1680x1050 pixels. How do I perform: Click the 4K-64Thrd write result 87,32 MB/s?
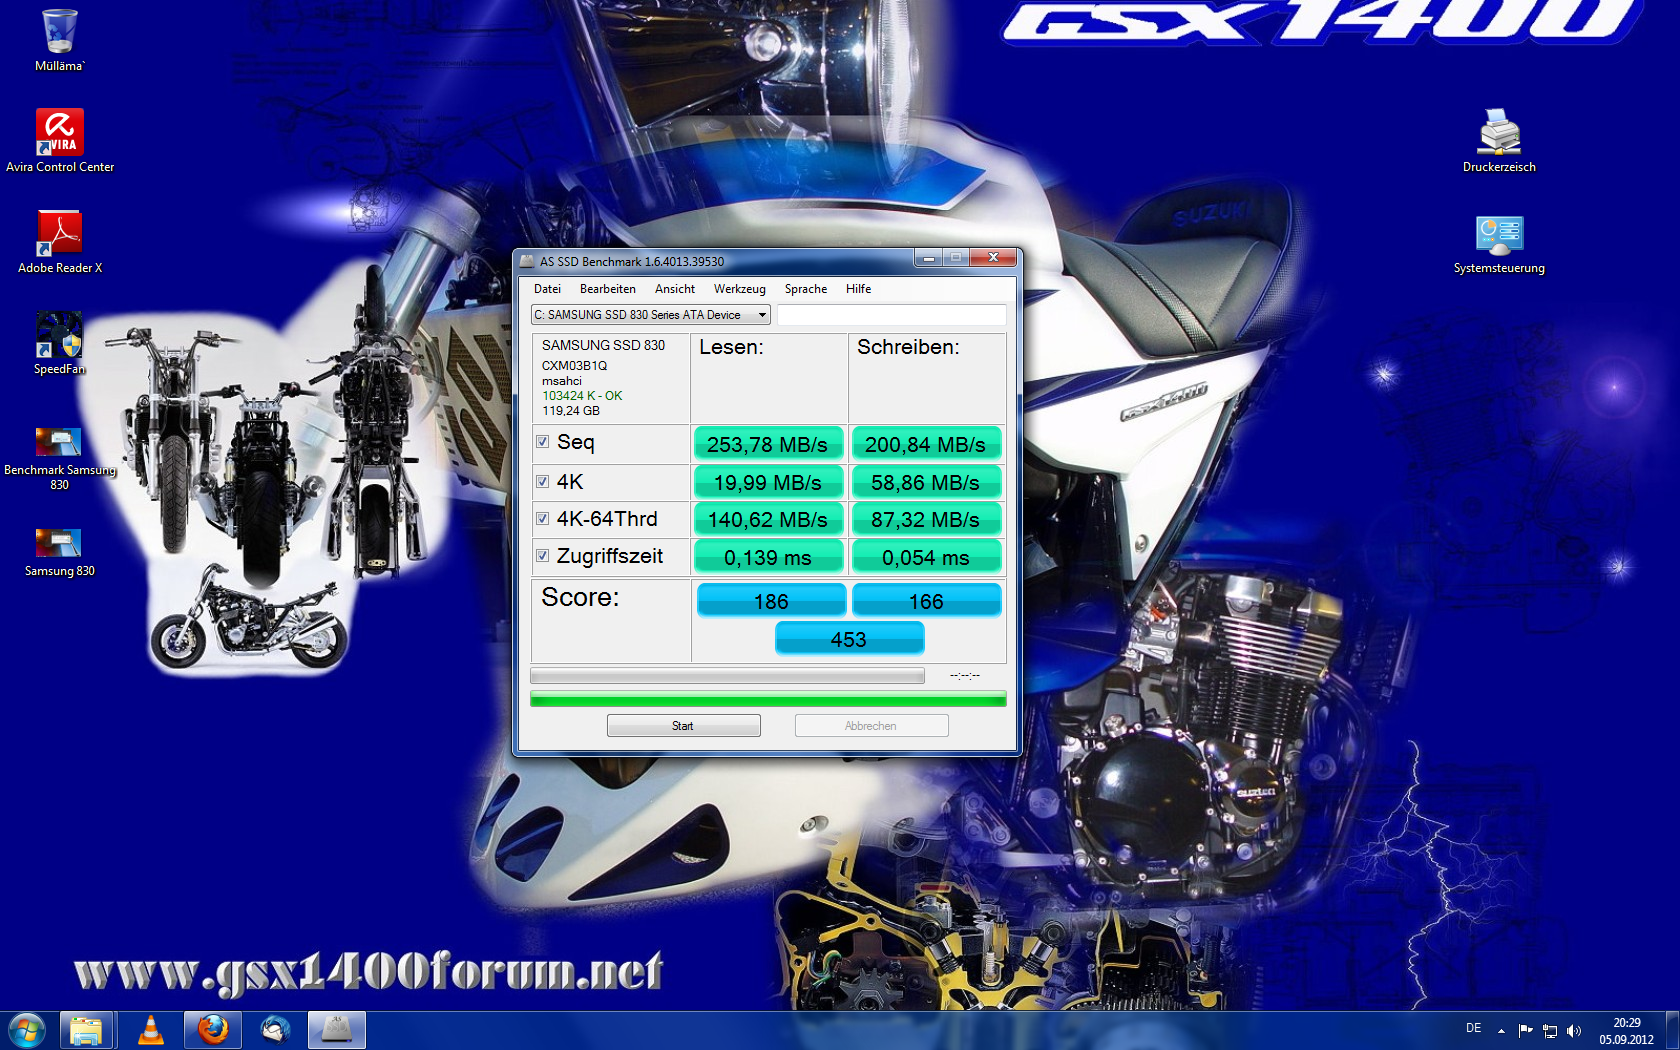pos(926,519)
